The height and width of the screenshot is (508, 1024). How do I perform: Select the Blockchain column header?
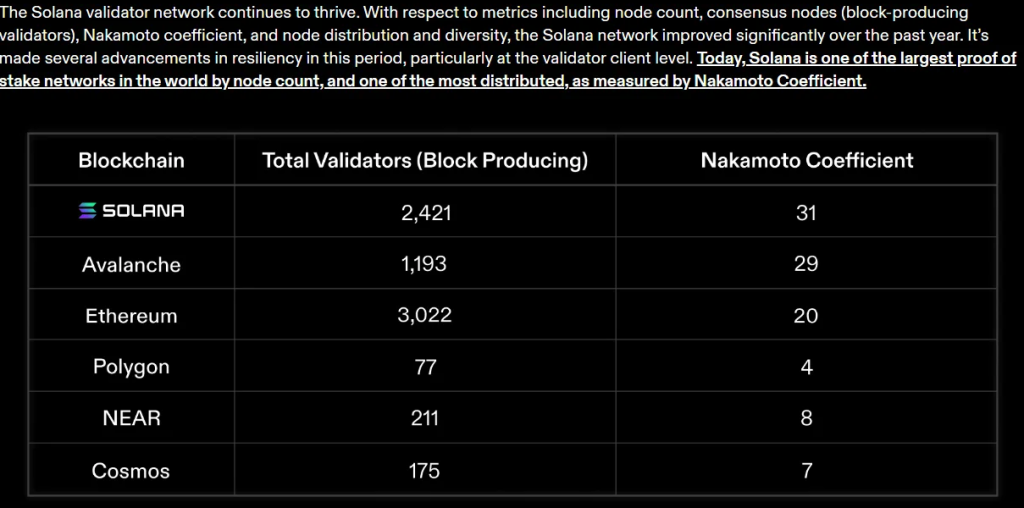[131, 161]
